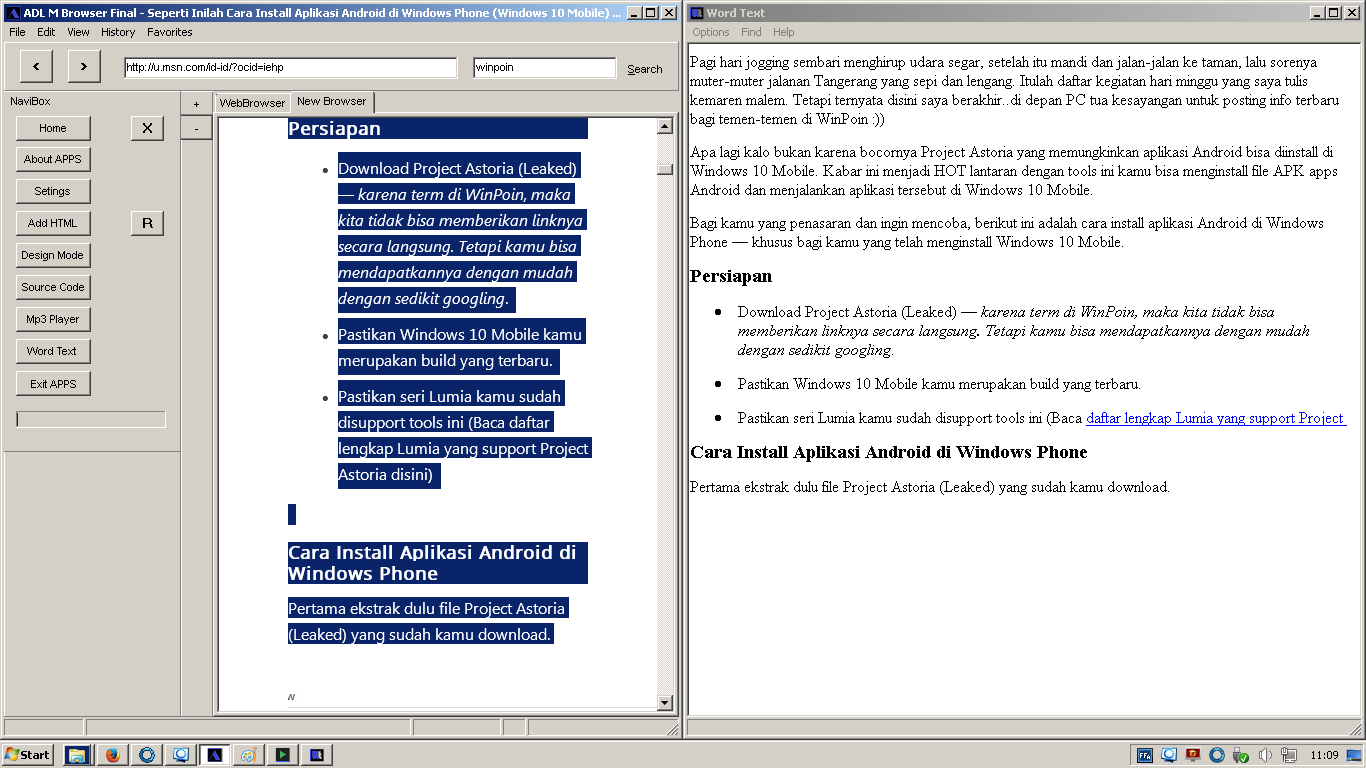Click the URL address field
Image resolution: width=1366 pixels, height=768 pixels.
[x=291, y=68]
